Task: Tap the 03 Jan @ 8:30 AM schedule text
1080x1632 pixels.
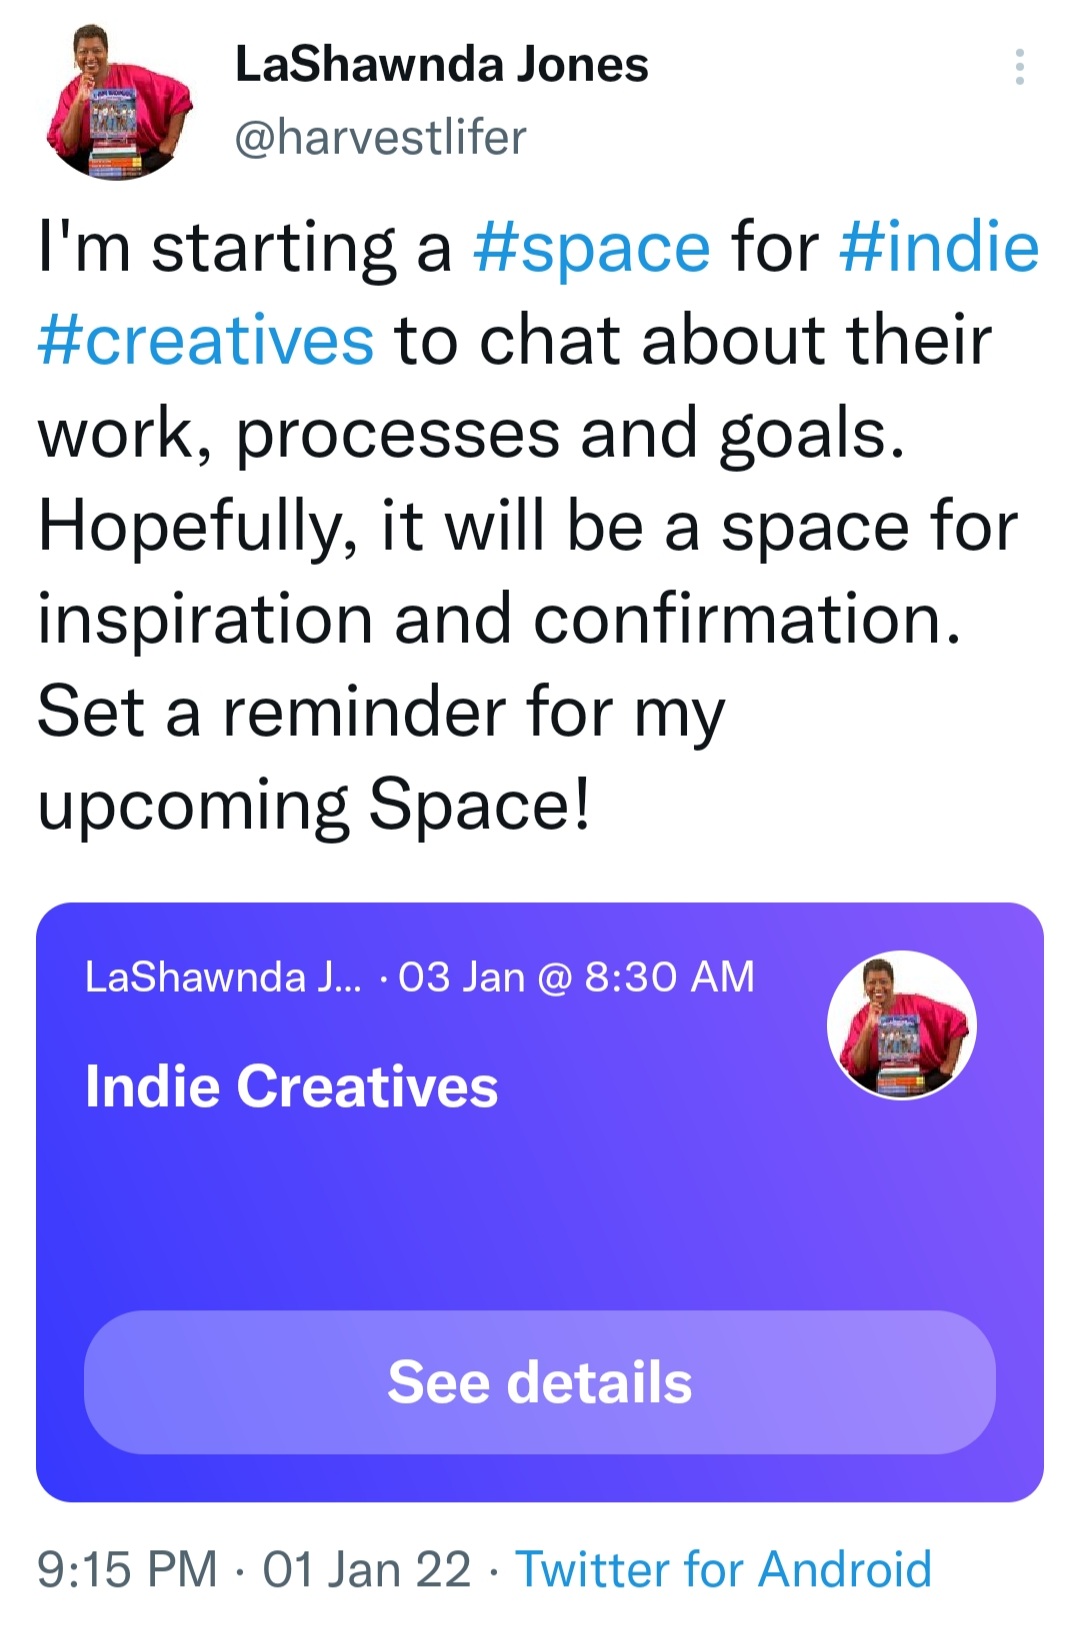Action: (576, 977)
